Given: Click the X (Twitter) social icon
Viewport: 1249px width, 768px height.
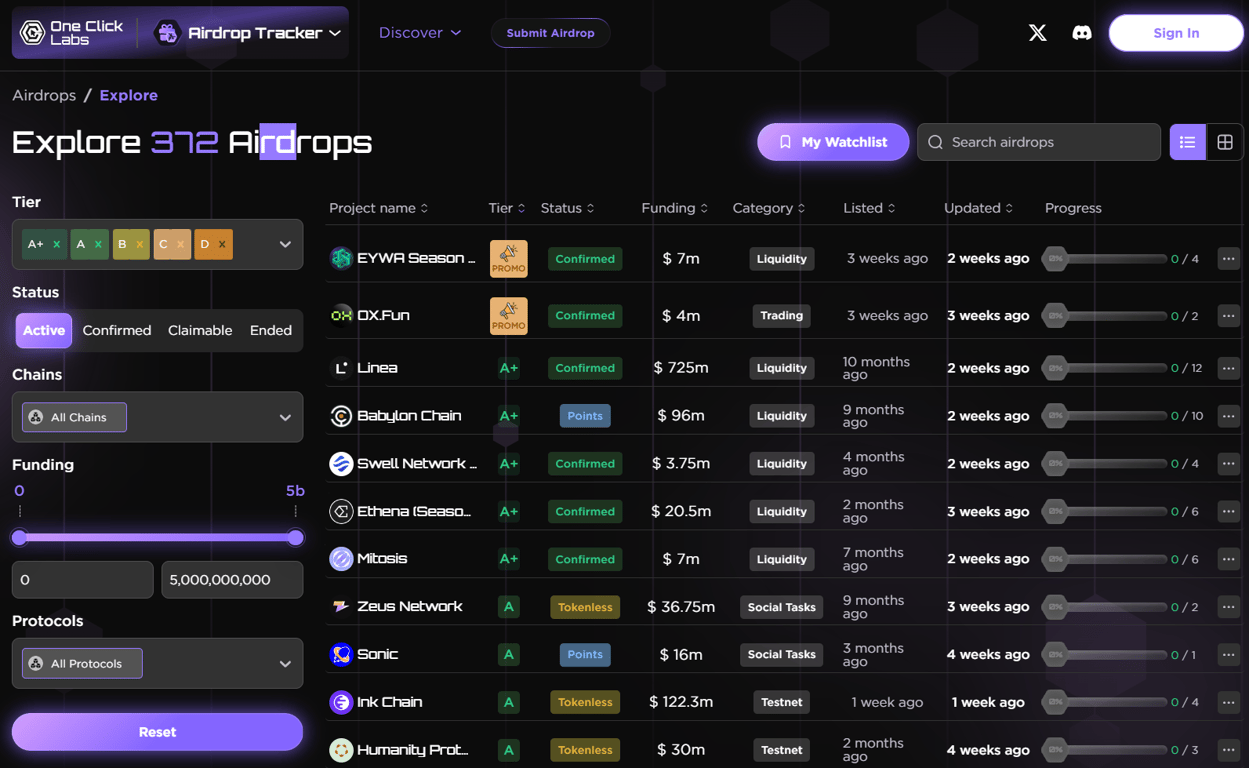Looking at the screenshot, I should (1037, 32).
